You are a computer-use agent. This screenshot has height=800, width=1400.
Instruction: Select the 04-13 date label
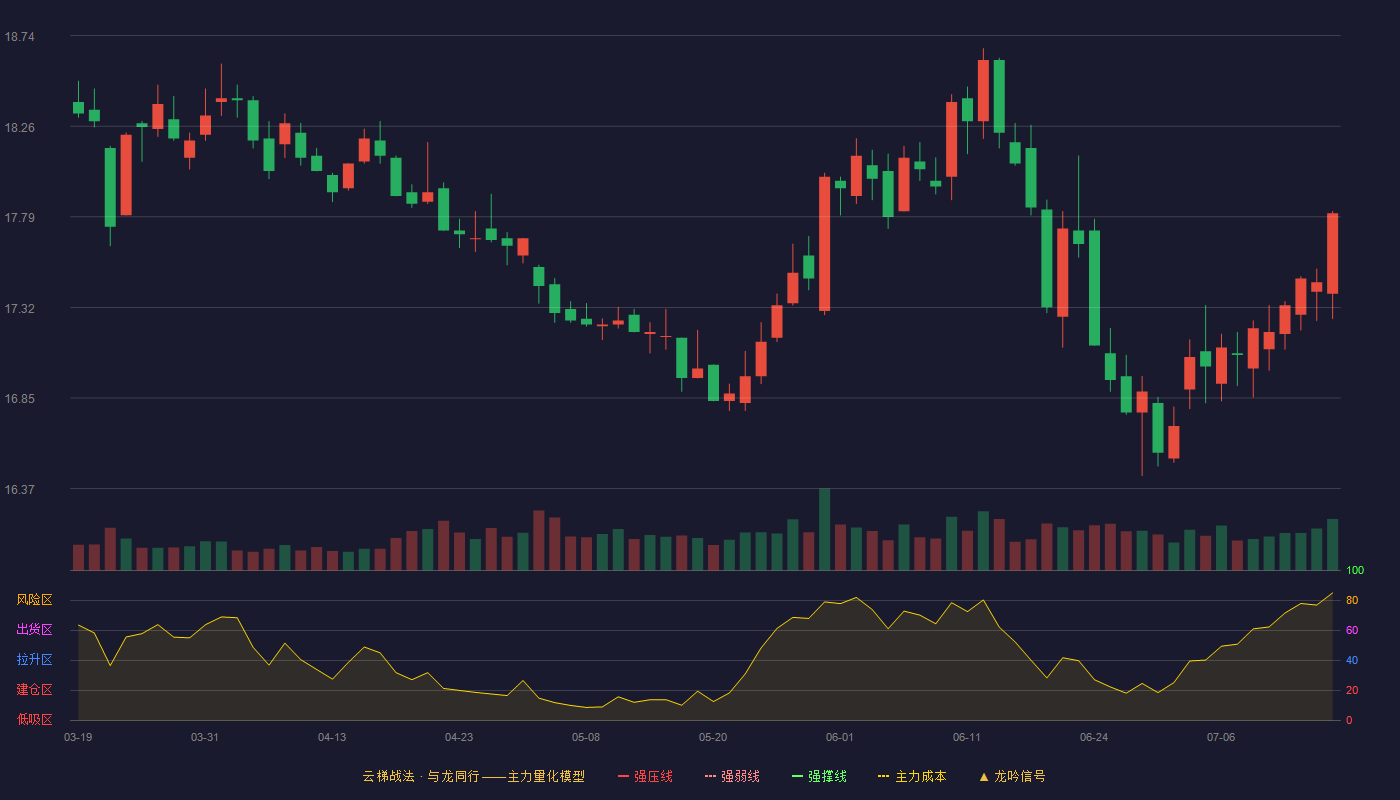coord(332,737)
